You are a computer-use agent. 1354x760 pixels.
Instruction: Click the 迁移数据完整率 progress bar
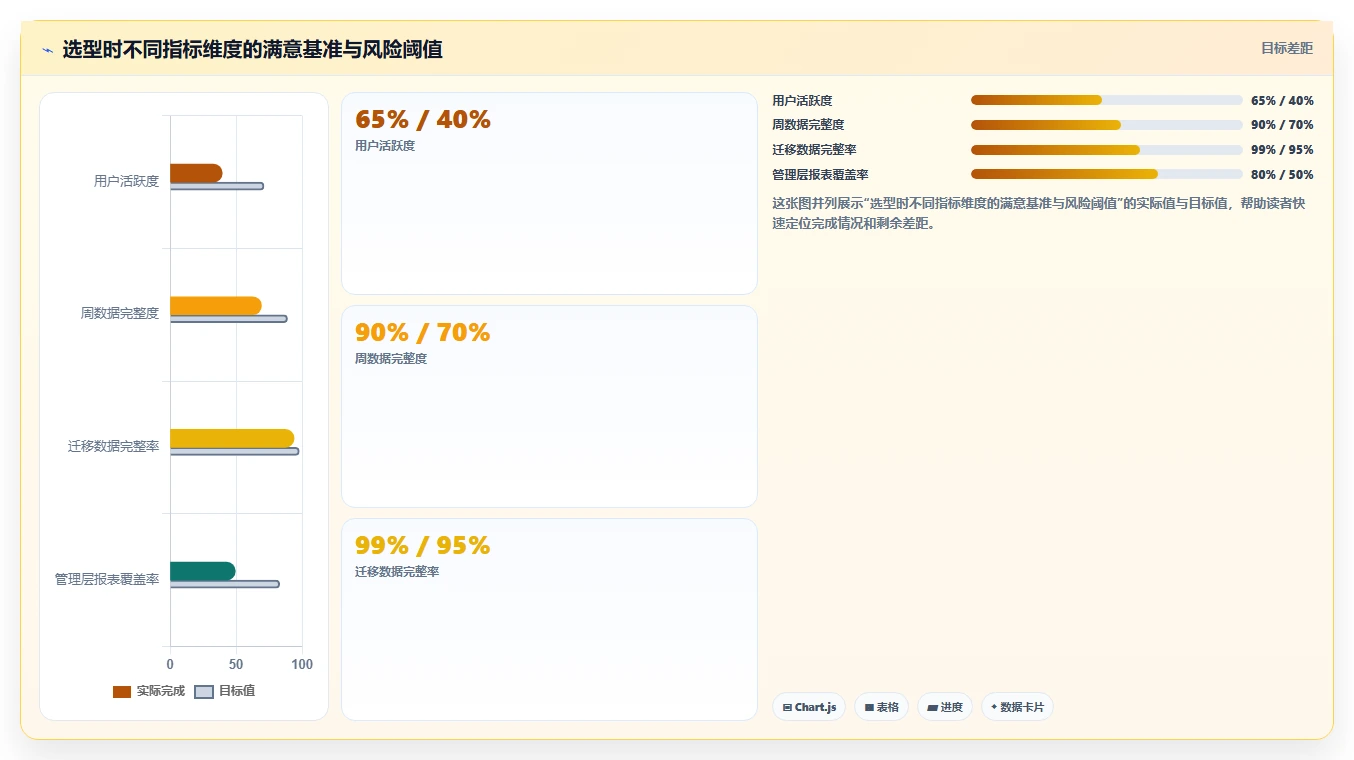click(1107, 150)
